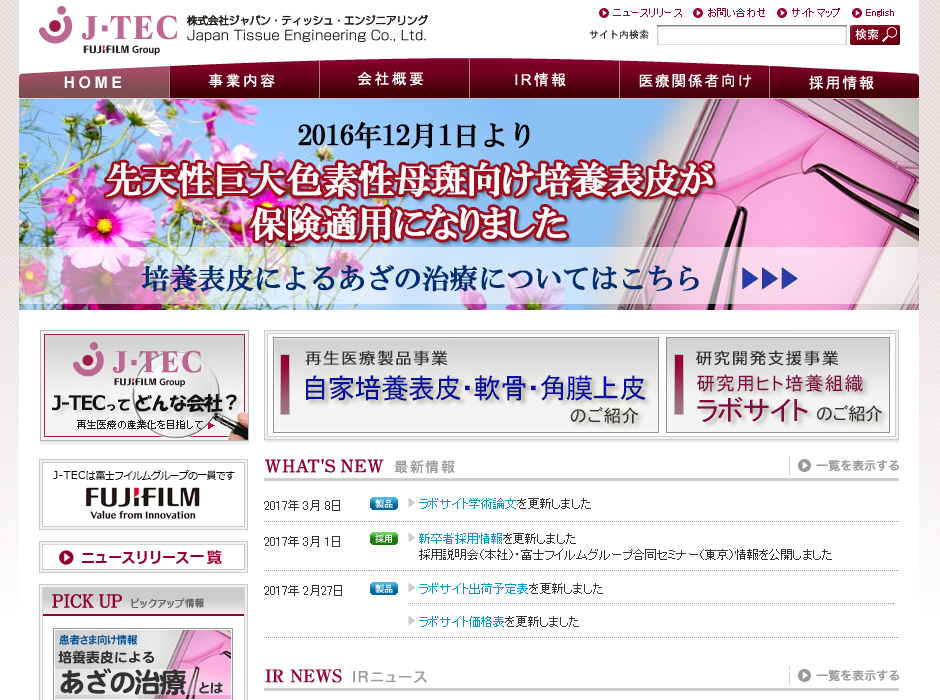Image resolution: width=940 pixels, height=700 pixels.
Task: Open the ラボサイト学術論文 link
Action: pos(467,503)
